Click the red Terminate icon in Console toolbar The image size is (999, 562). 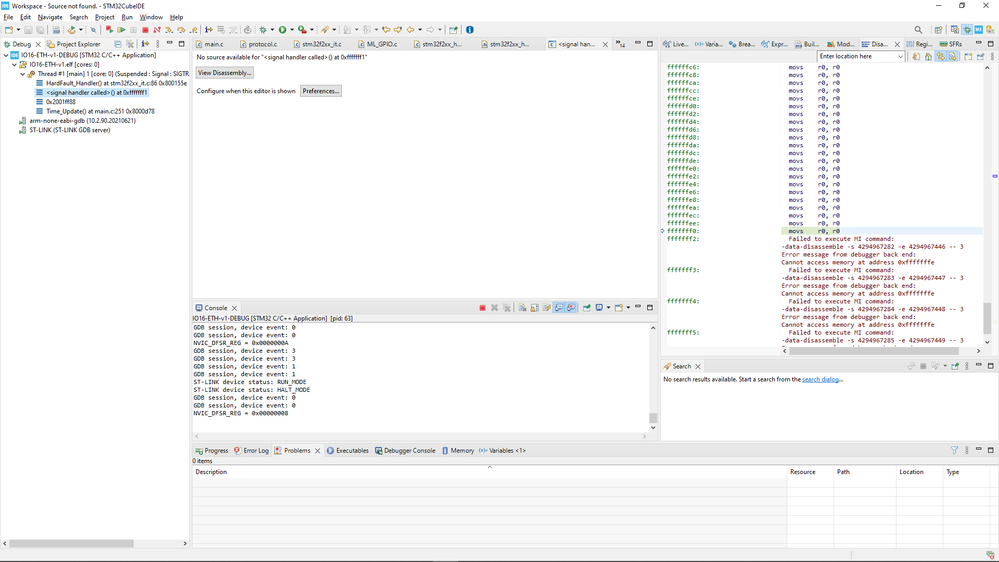[482, 308]
